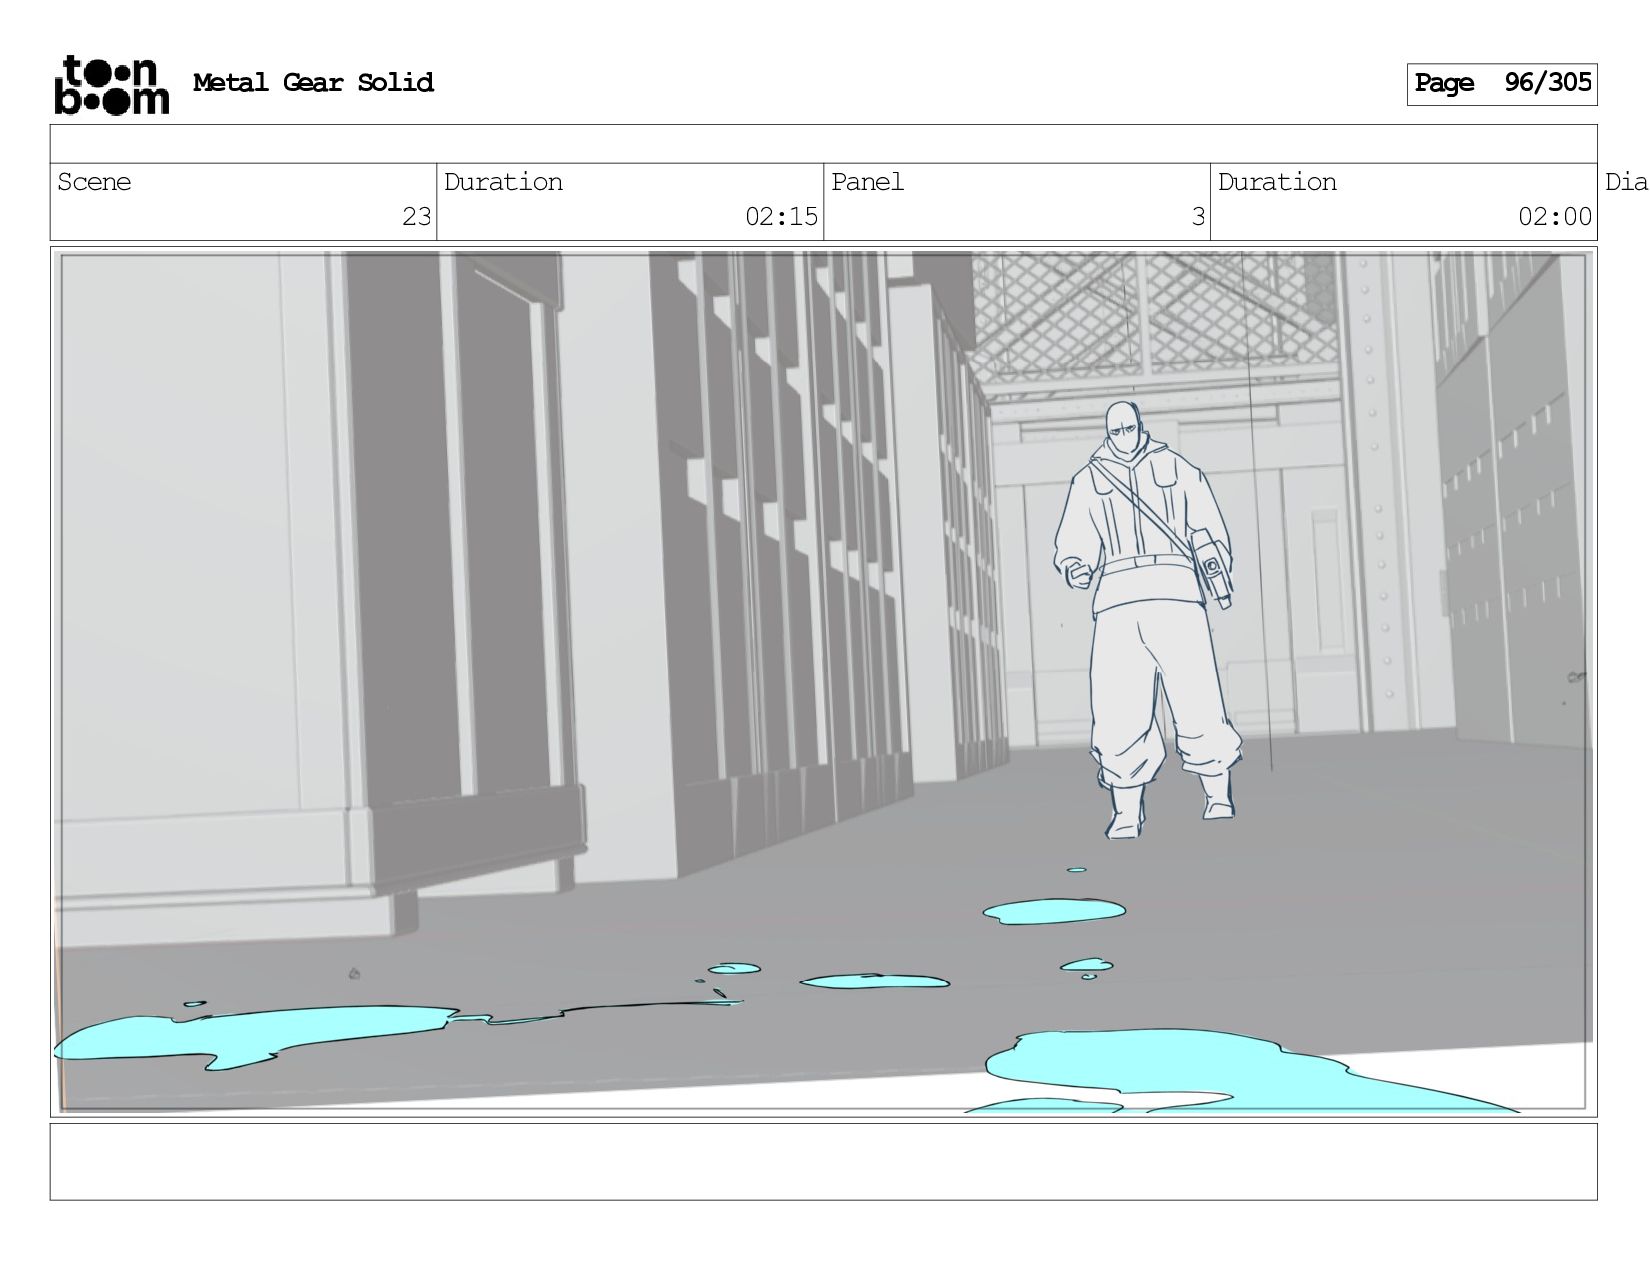Click the 'Panel' header label
The height and width of the screenshot is (1275, 1650).
point(867,182)
